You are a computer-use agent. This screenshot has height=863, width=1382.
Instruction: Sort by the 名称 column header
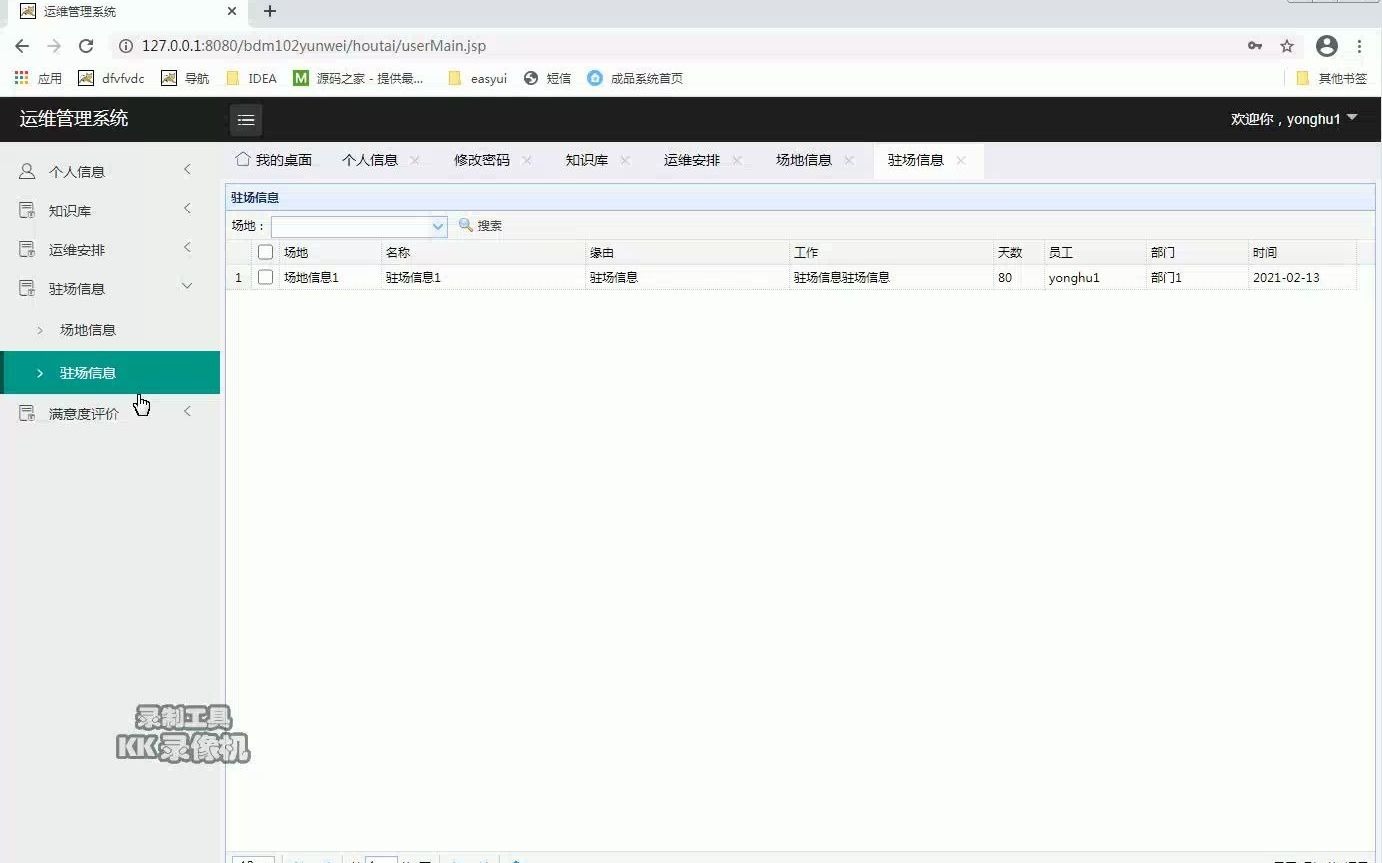(483, 252)
